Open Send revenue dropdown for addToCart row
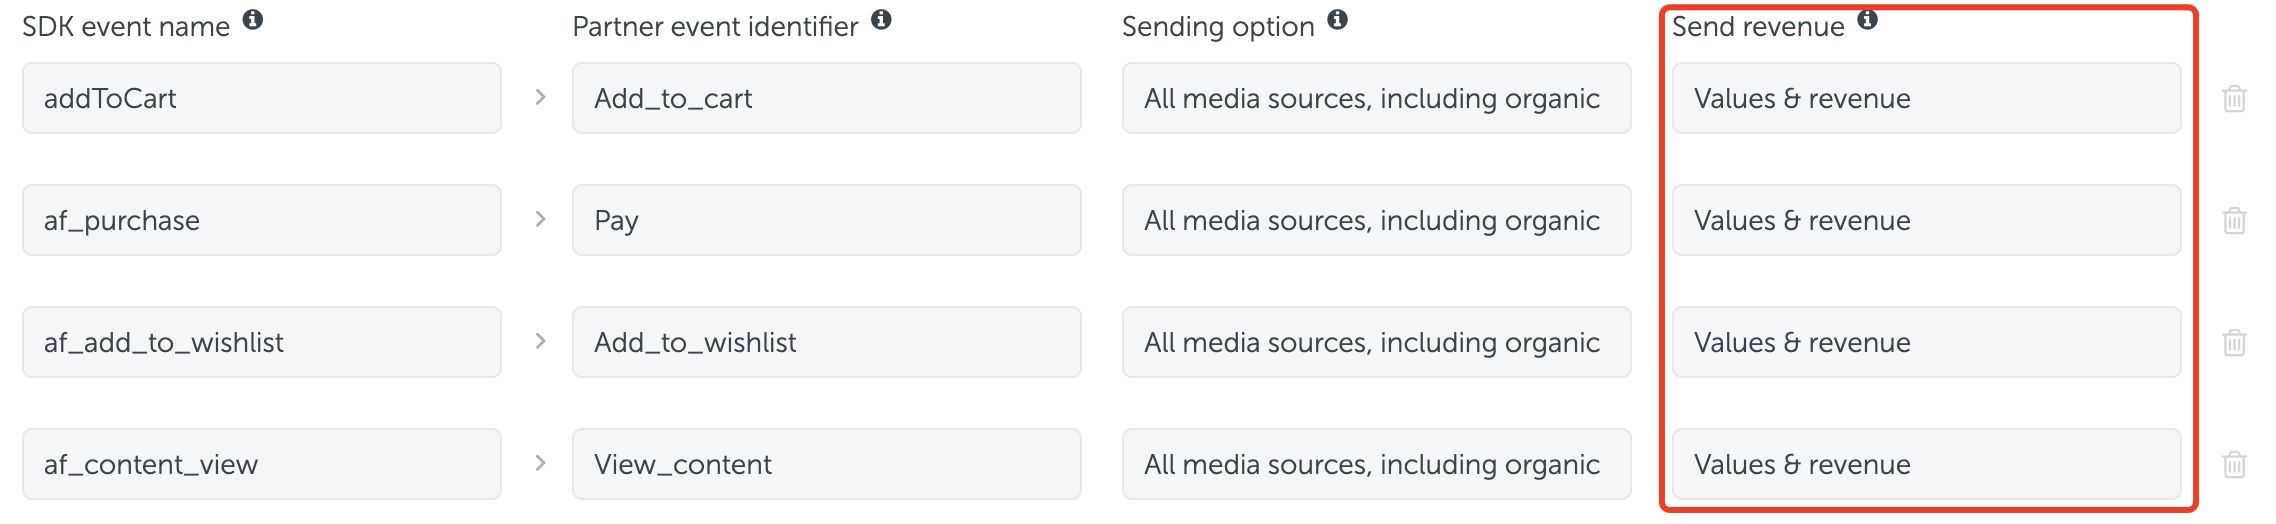The image size is (2276, 524). coord(1926,98)
